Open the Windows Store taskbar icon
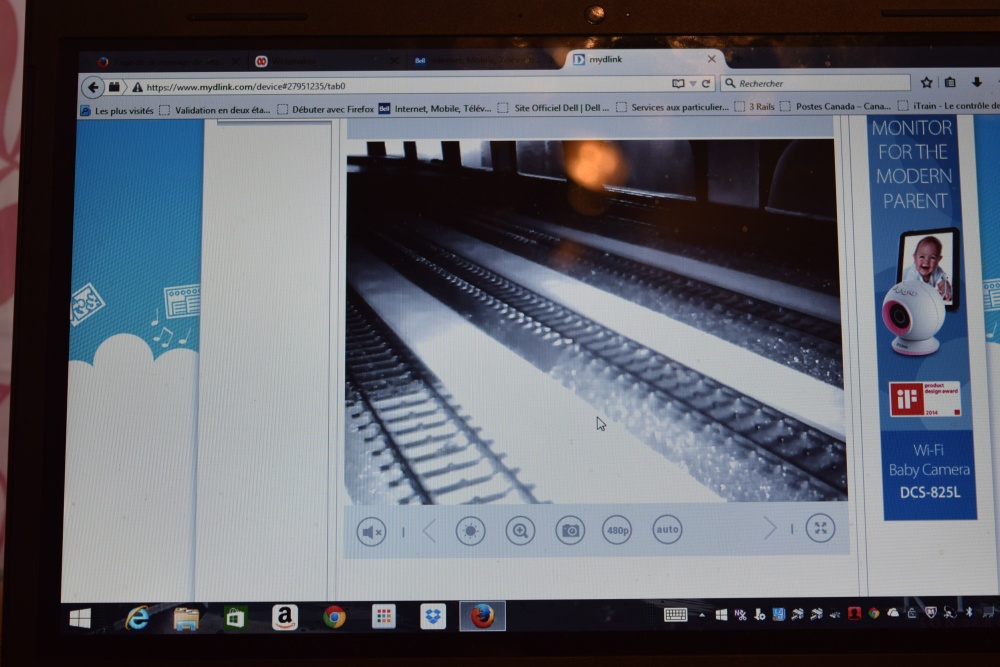Viewport: 1000px width, 667px height. pyautogui.click(x=235, y=617)
